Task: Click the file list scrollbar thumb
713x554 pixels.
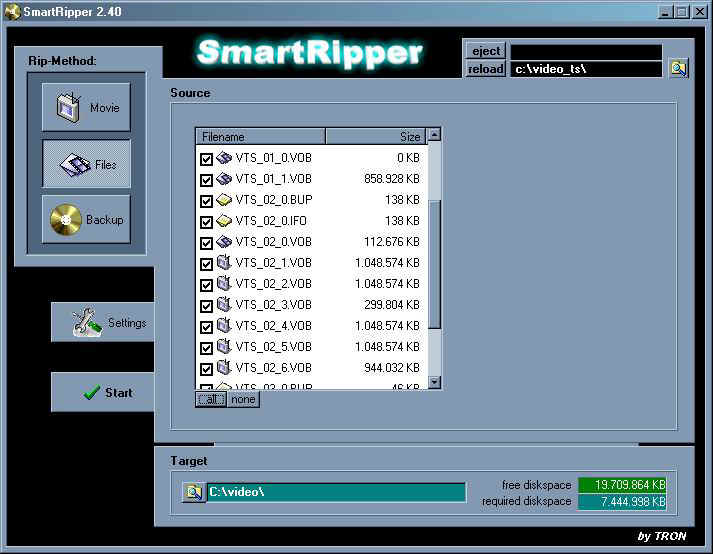Action: (x=434, y=264)
